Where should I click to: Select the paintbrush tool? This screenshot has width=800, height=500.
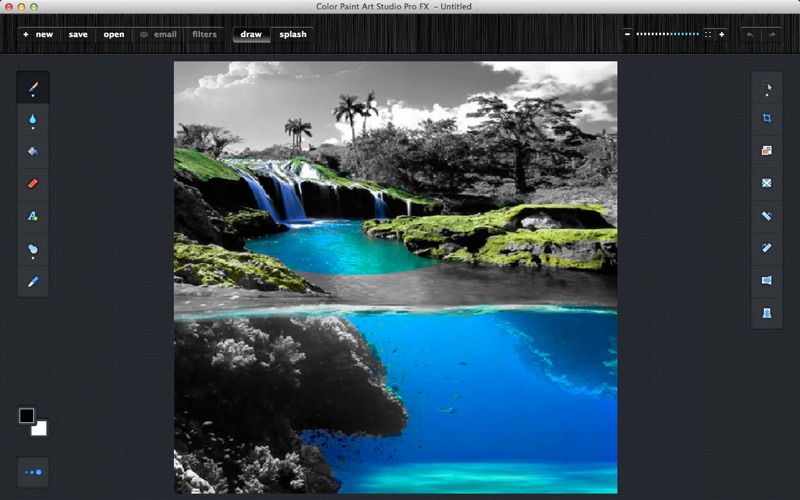(33, 87)
